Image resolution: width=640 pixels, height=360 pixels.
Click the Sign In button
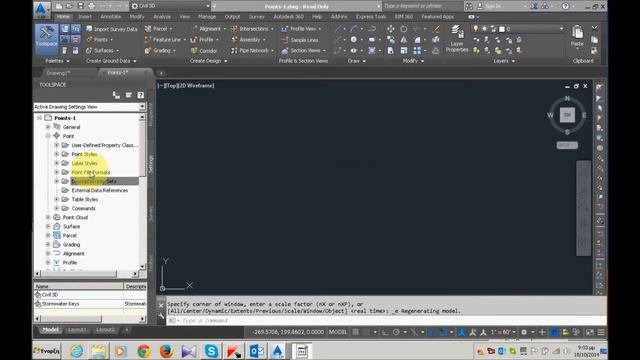tap(490, 6)
